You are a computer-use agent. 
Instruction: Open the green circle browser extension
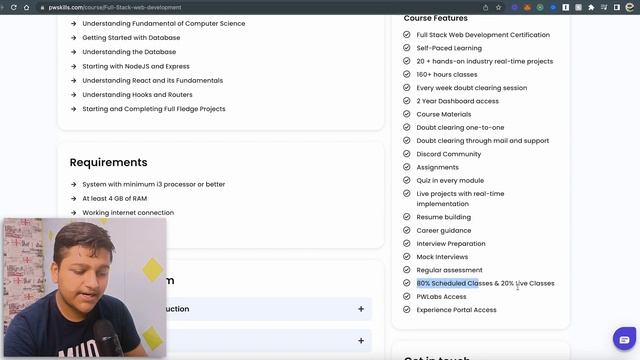(540, 7)
